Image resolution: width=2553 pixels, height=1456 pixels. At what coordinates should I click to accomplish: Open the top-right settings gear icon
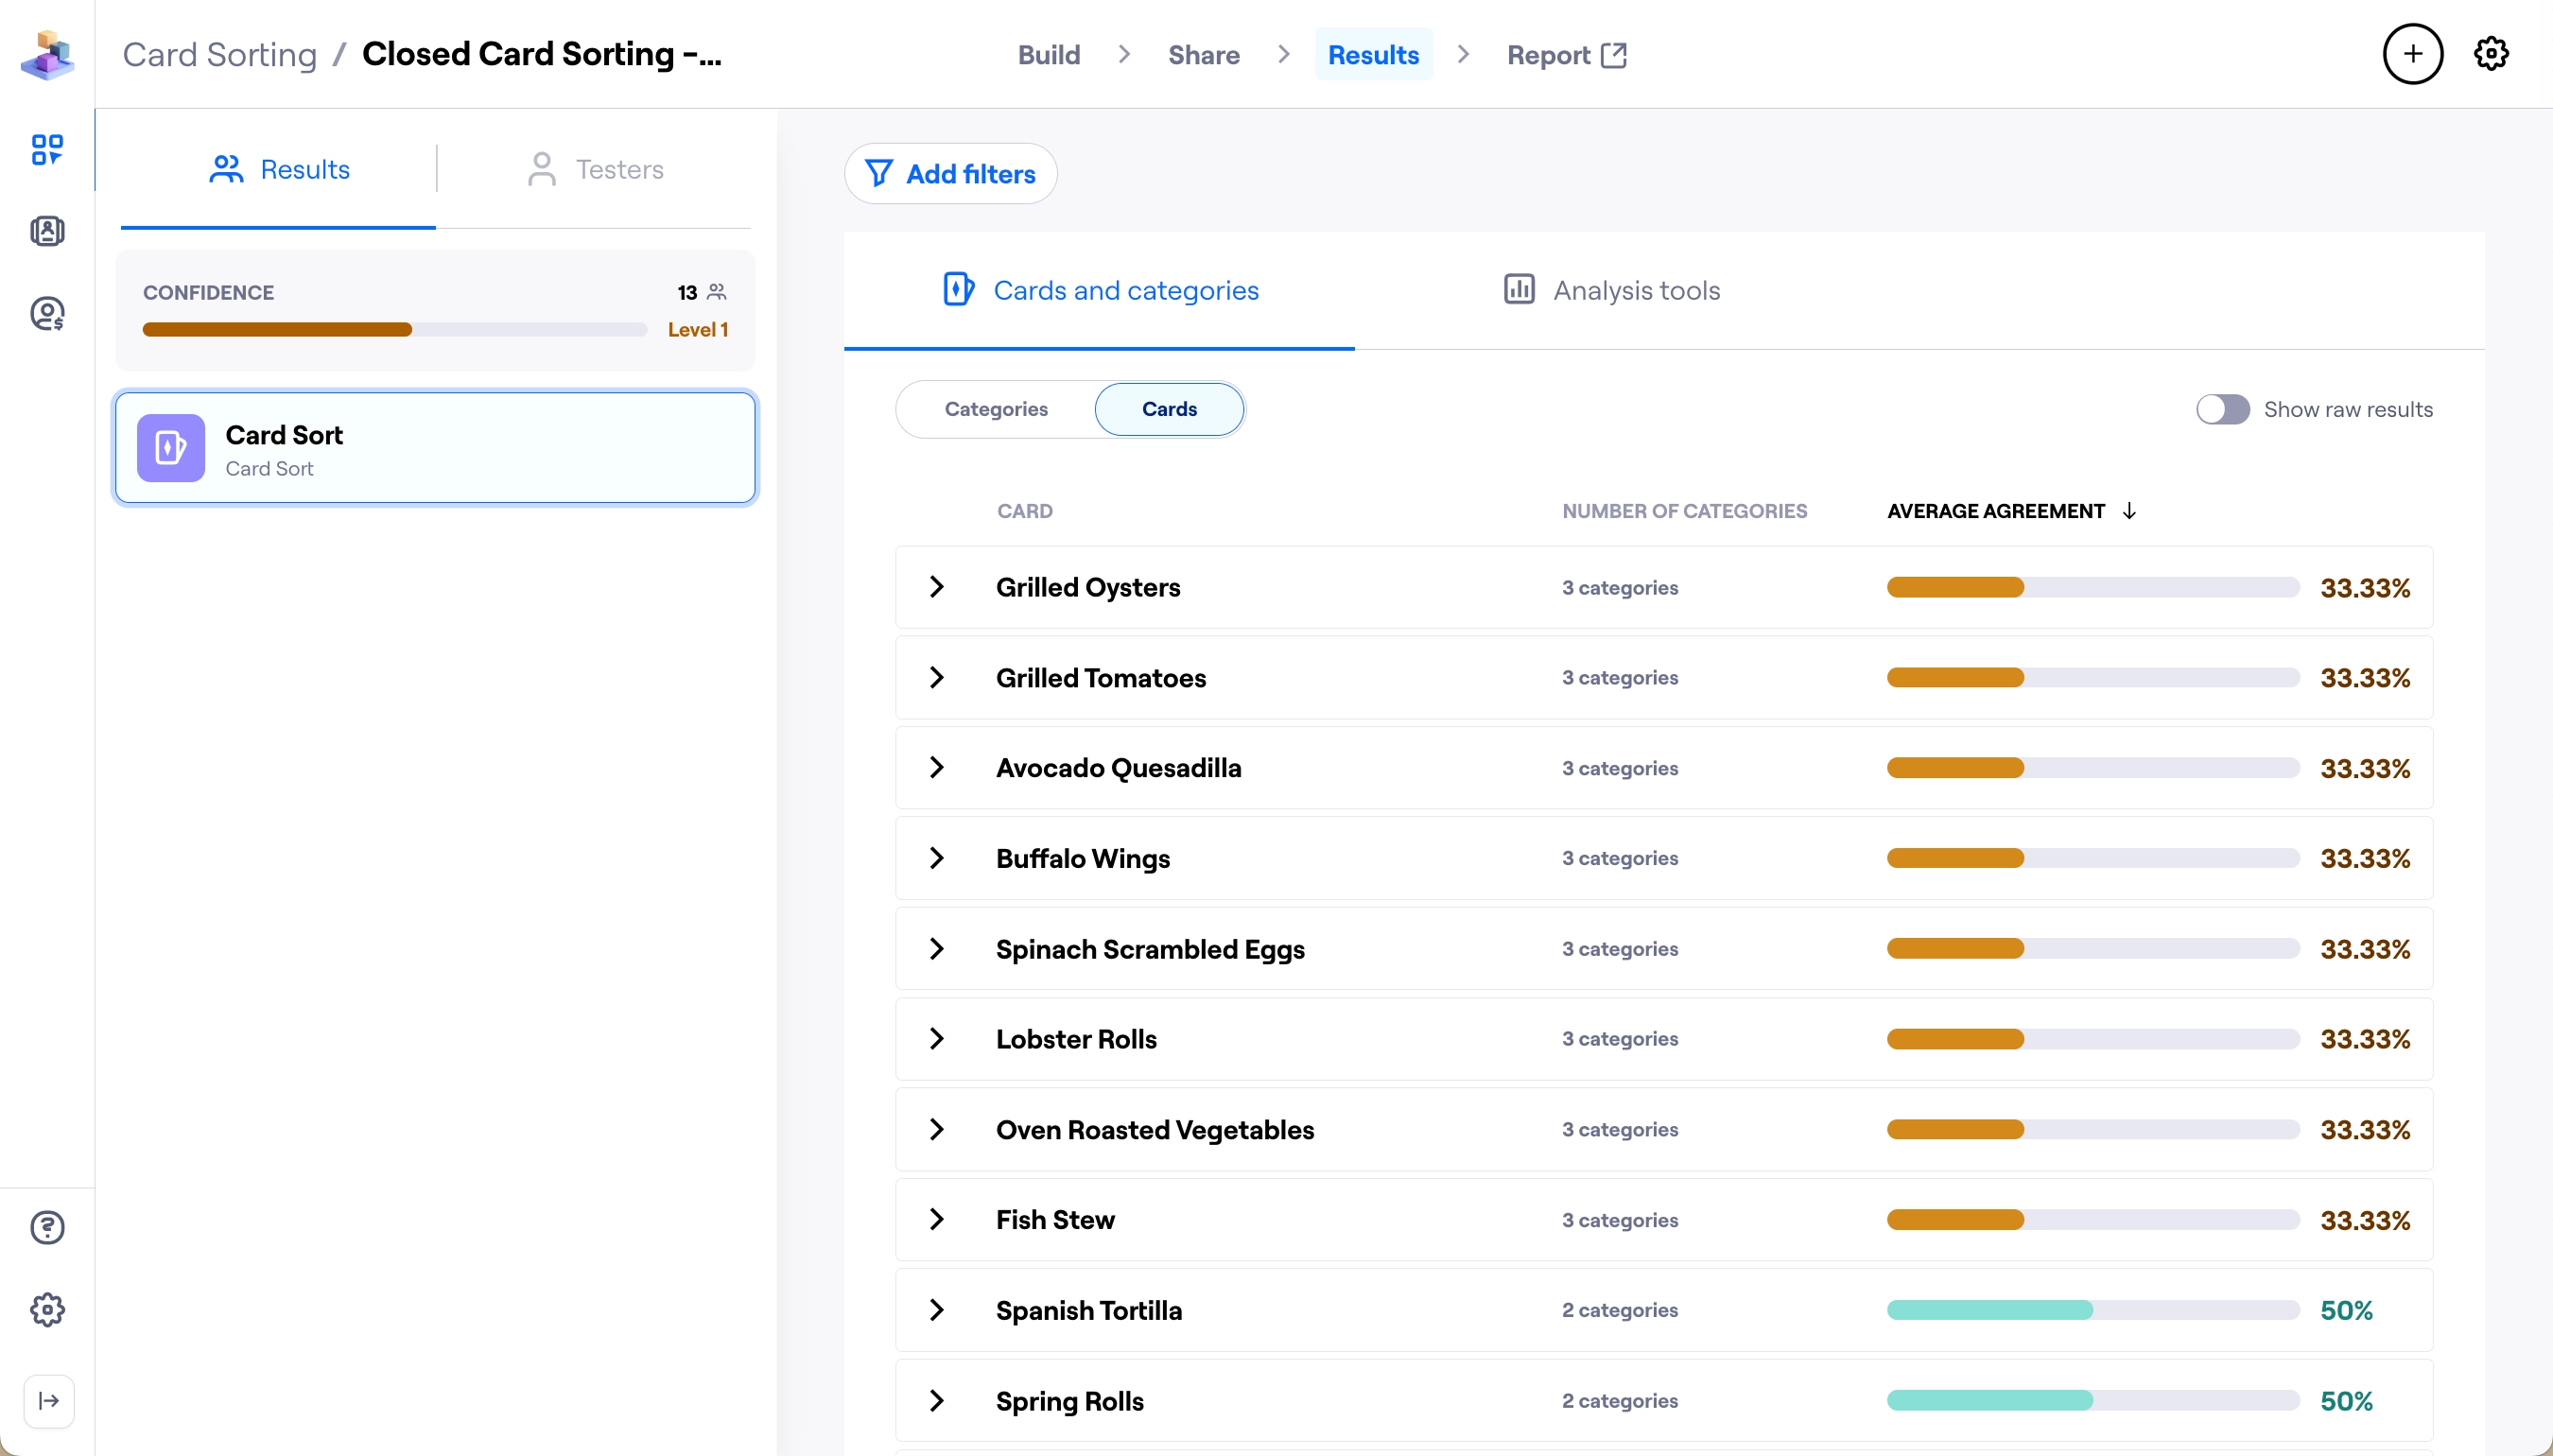click(2490, 54)
